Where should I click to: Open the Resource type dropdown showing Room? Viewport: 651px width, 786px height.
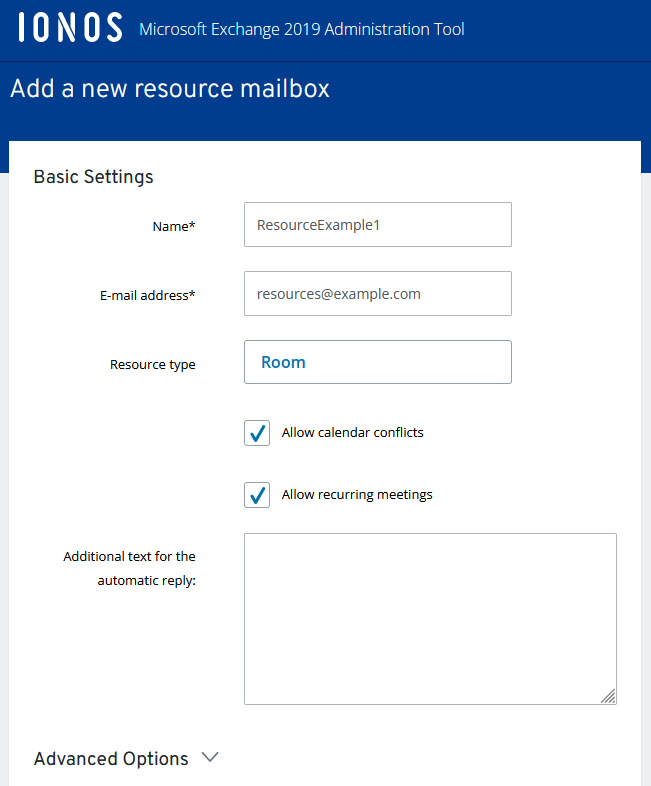pos(378,362)
